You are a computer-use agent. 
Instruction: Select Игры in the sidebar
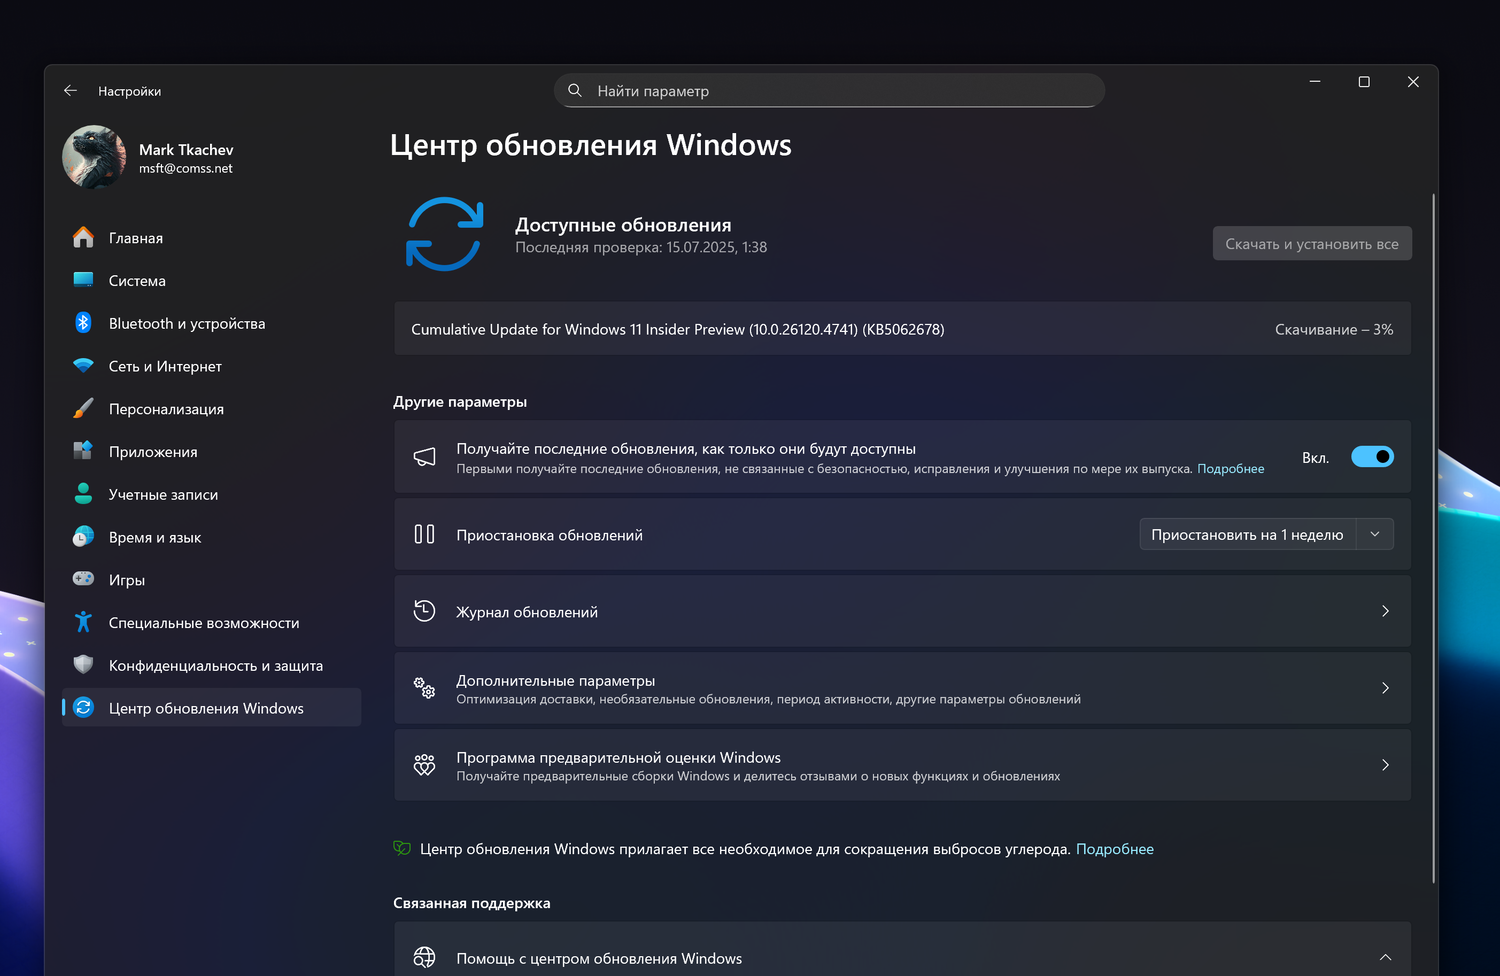[211, 579]
